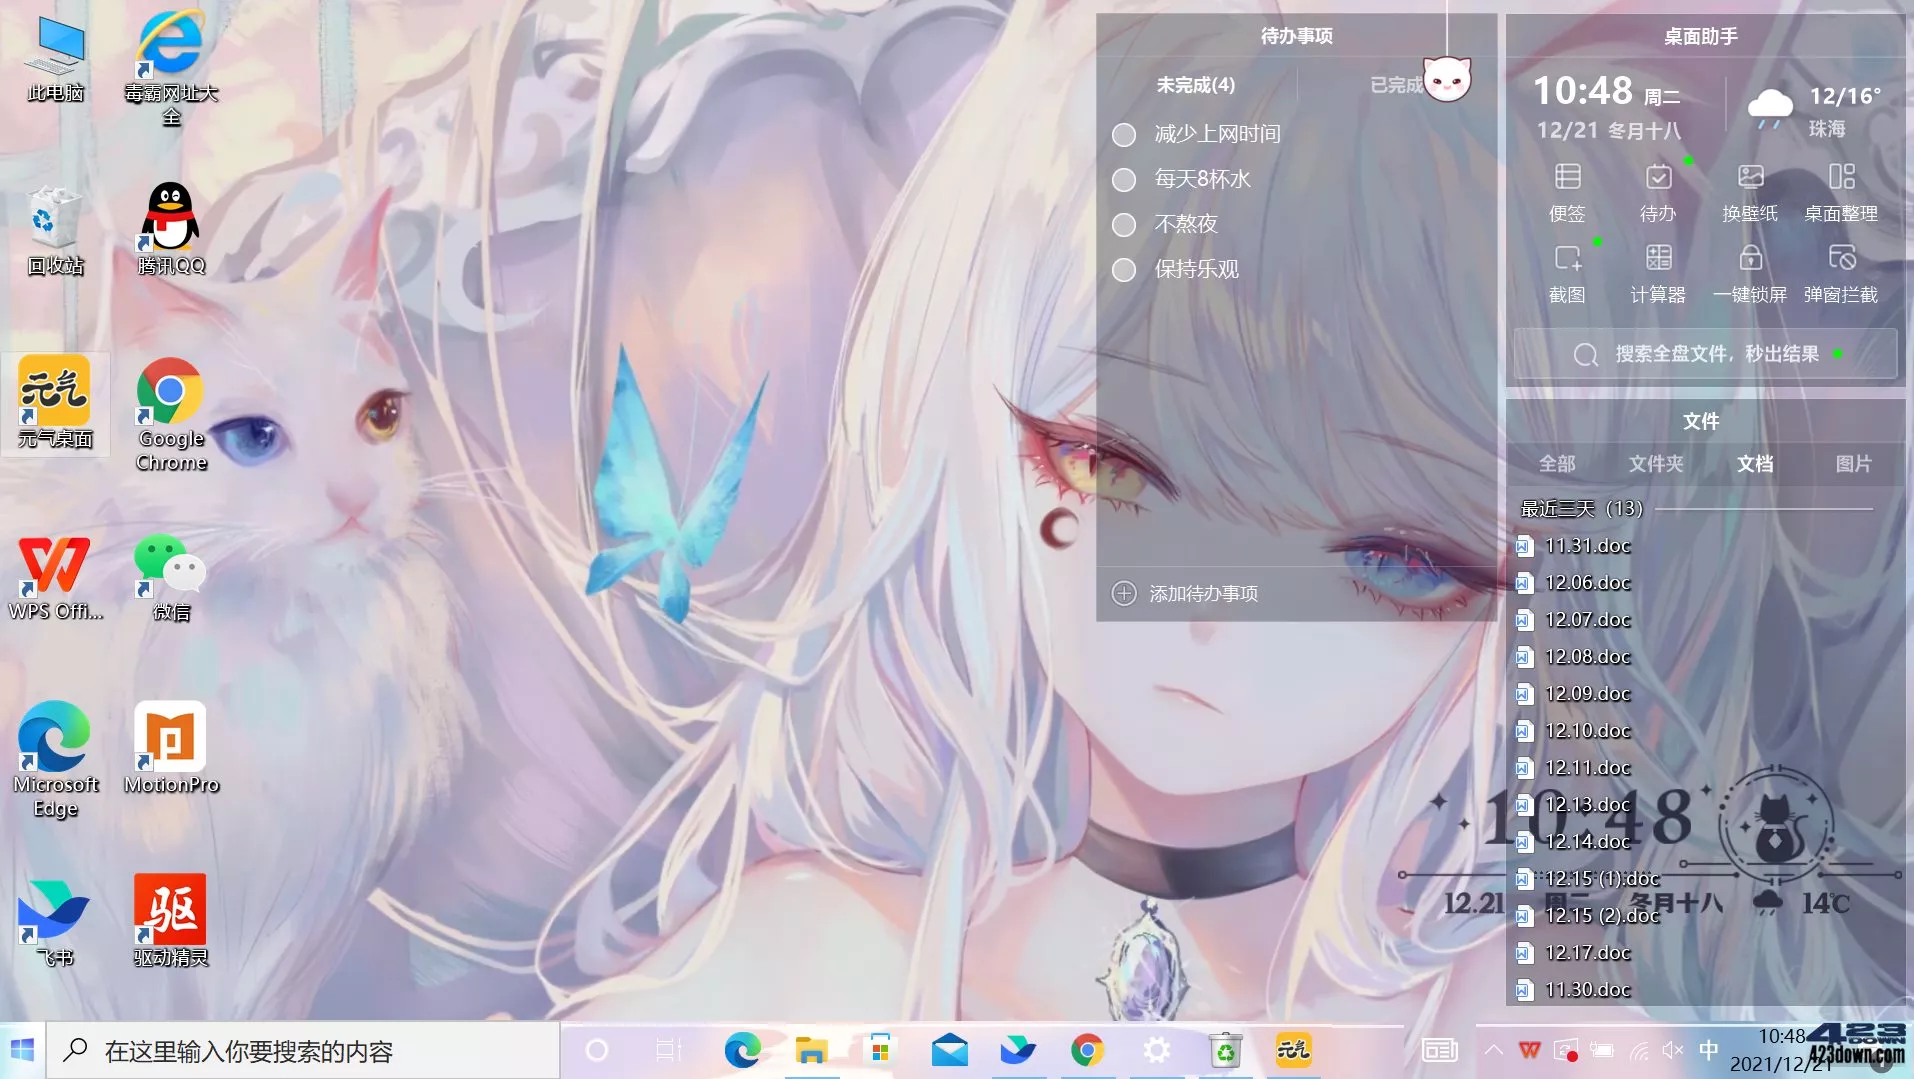The height and width of the screenshot is (1079, 1914).
Task: Launch the 截图 screenshot tool
Action: [1567, 272]
